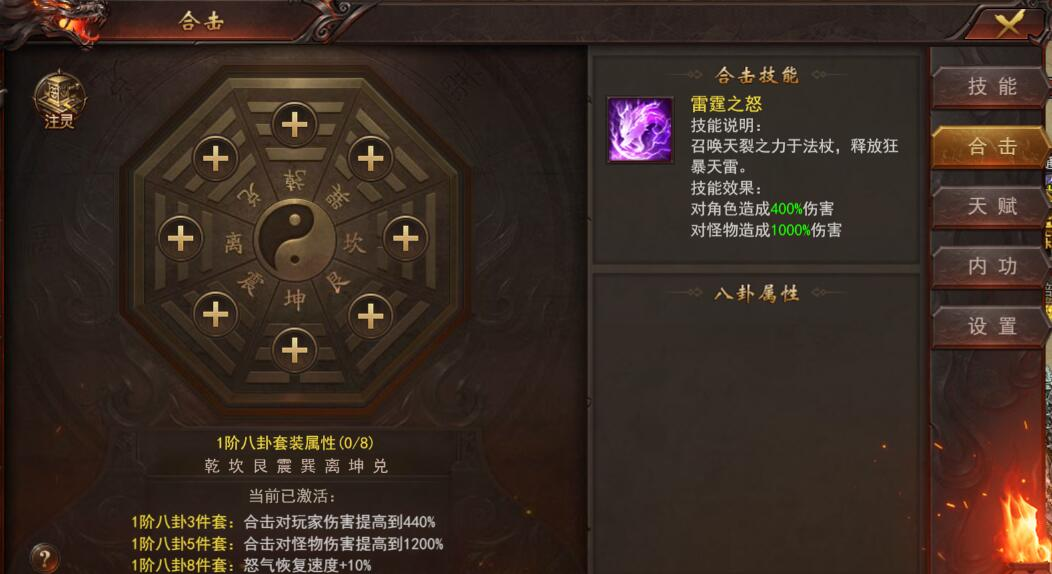Add equipment to the 巽 trigram slot
The width and height of the screenshot is (1052, 574).
click(370, 158)
